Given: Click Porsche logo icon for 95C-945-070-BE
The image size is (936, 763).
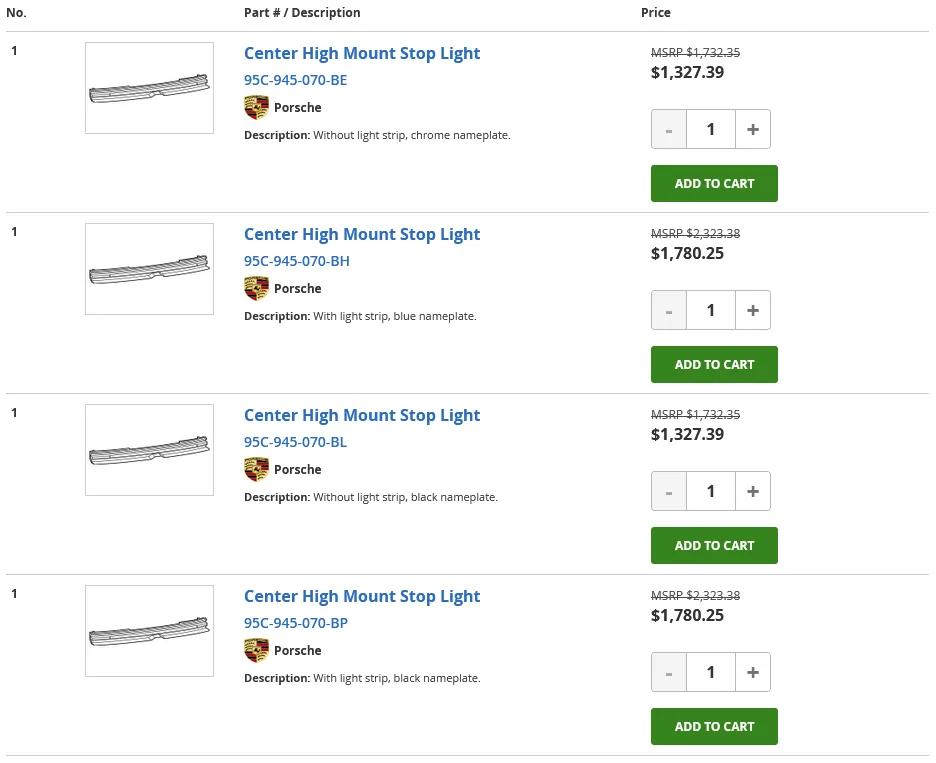Looking at the screenshot, I should [256, 108].
